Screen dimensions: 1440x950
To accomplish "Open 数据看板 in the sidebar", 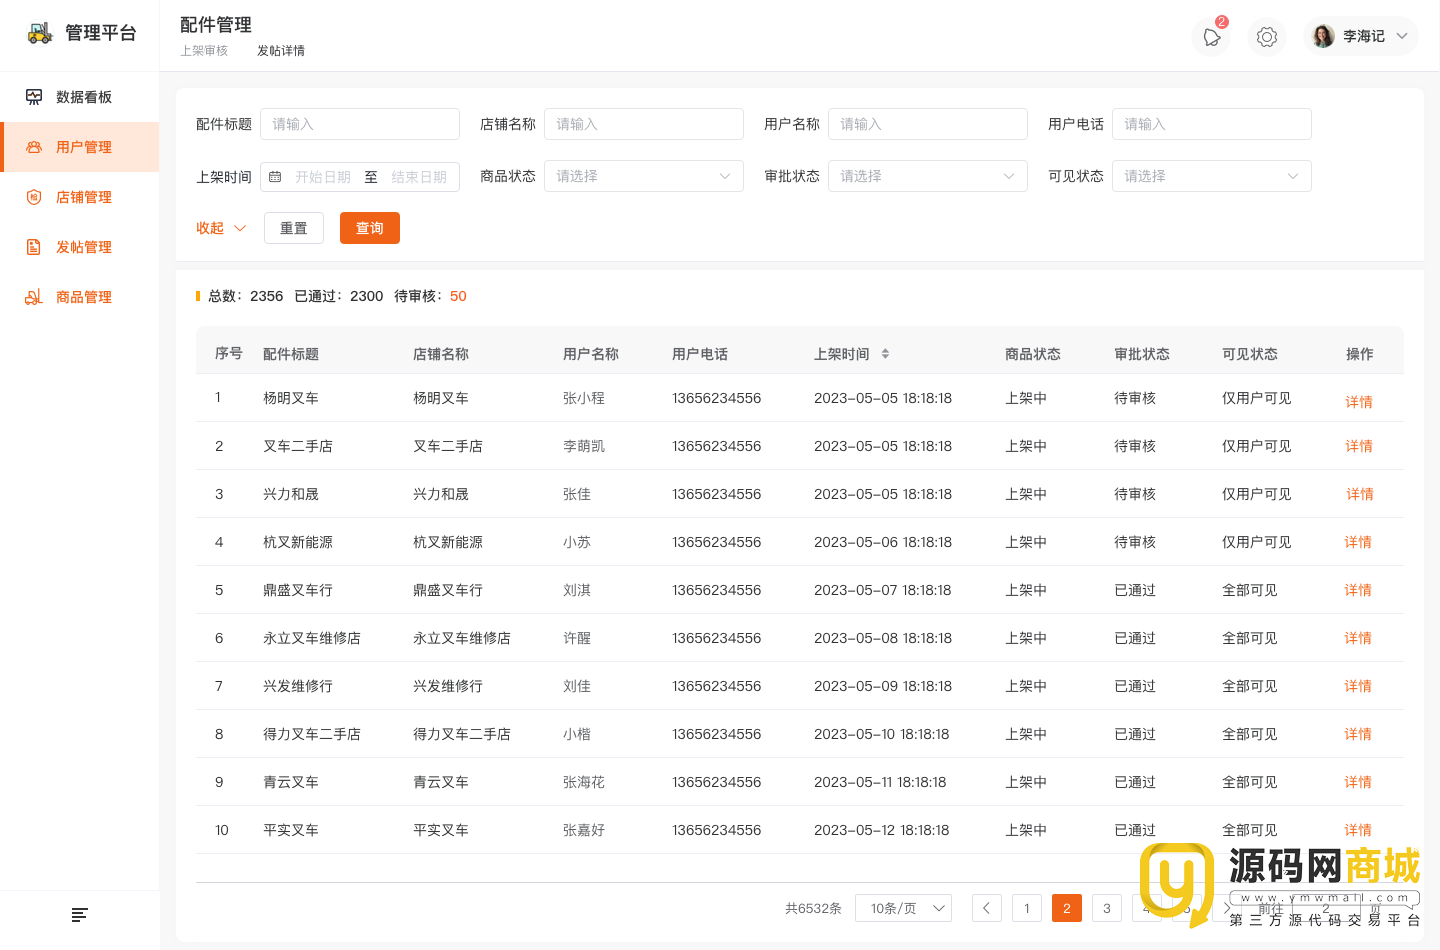I will click(x=83, y=97).
